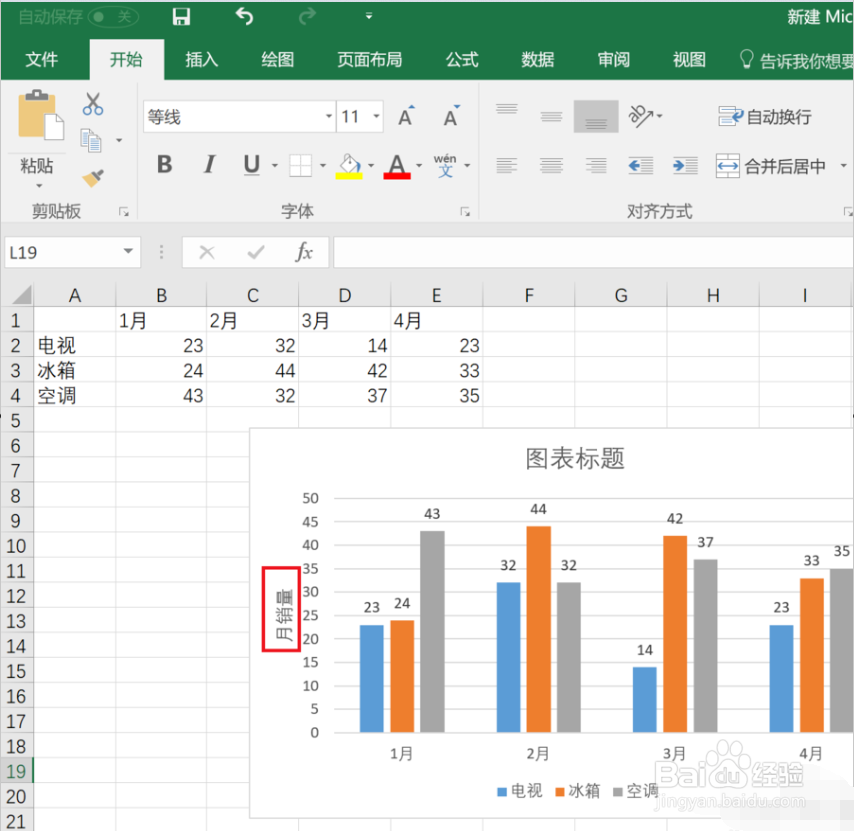The image size is (854, 831).
Task: Open the font color dropdown arrow
Action: (x=419, y=166)
